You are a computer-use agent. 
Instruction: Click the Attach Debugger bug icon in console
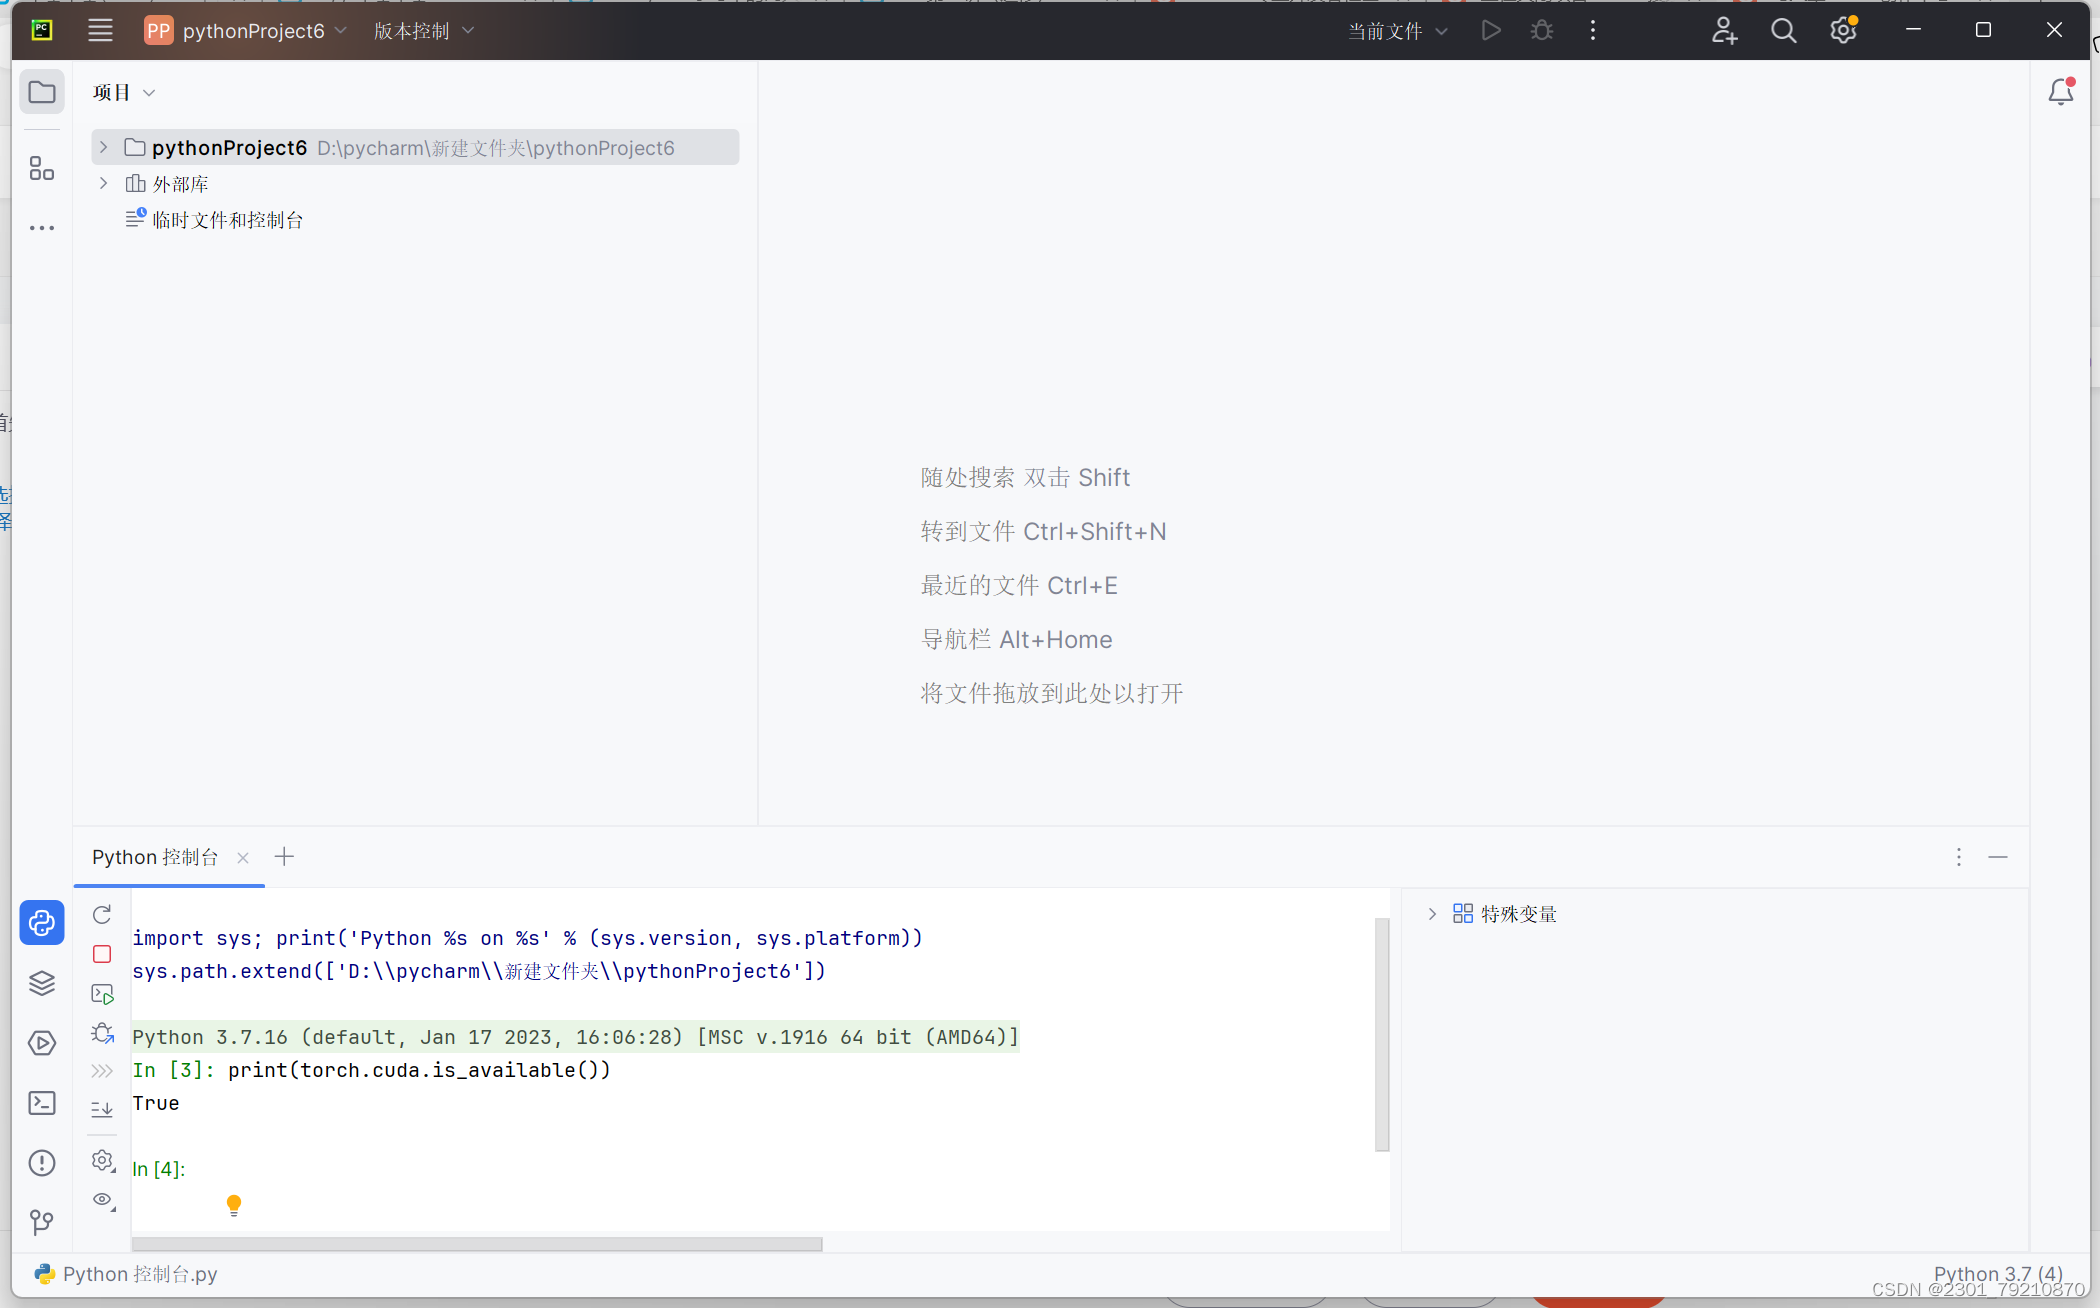102,1033
